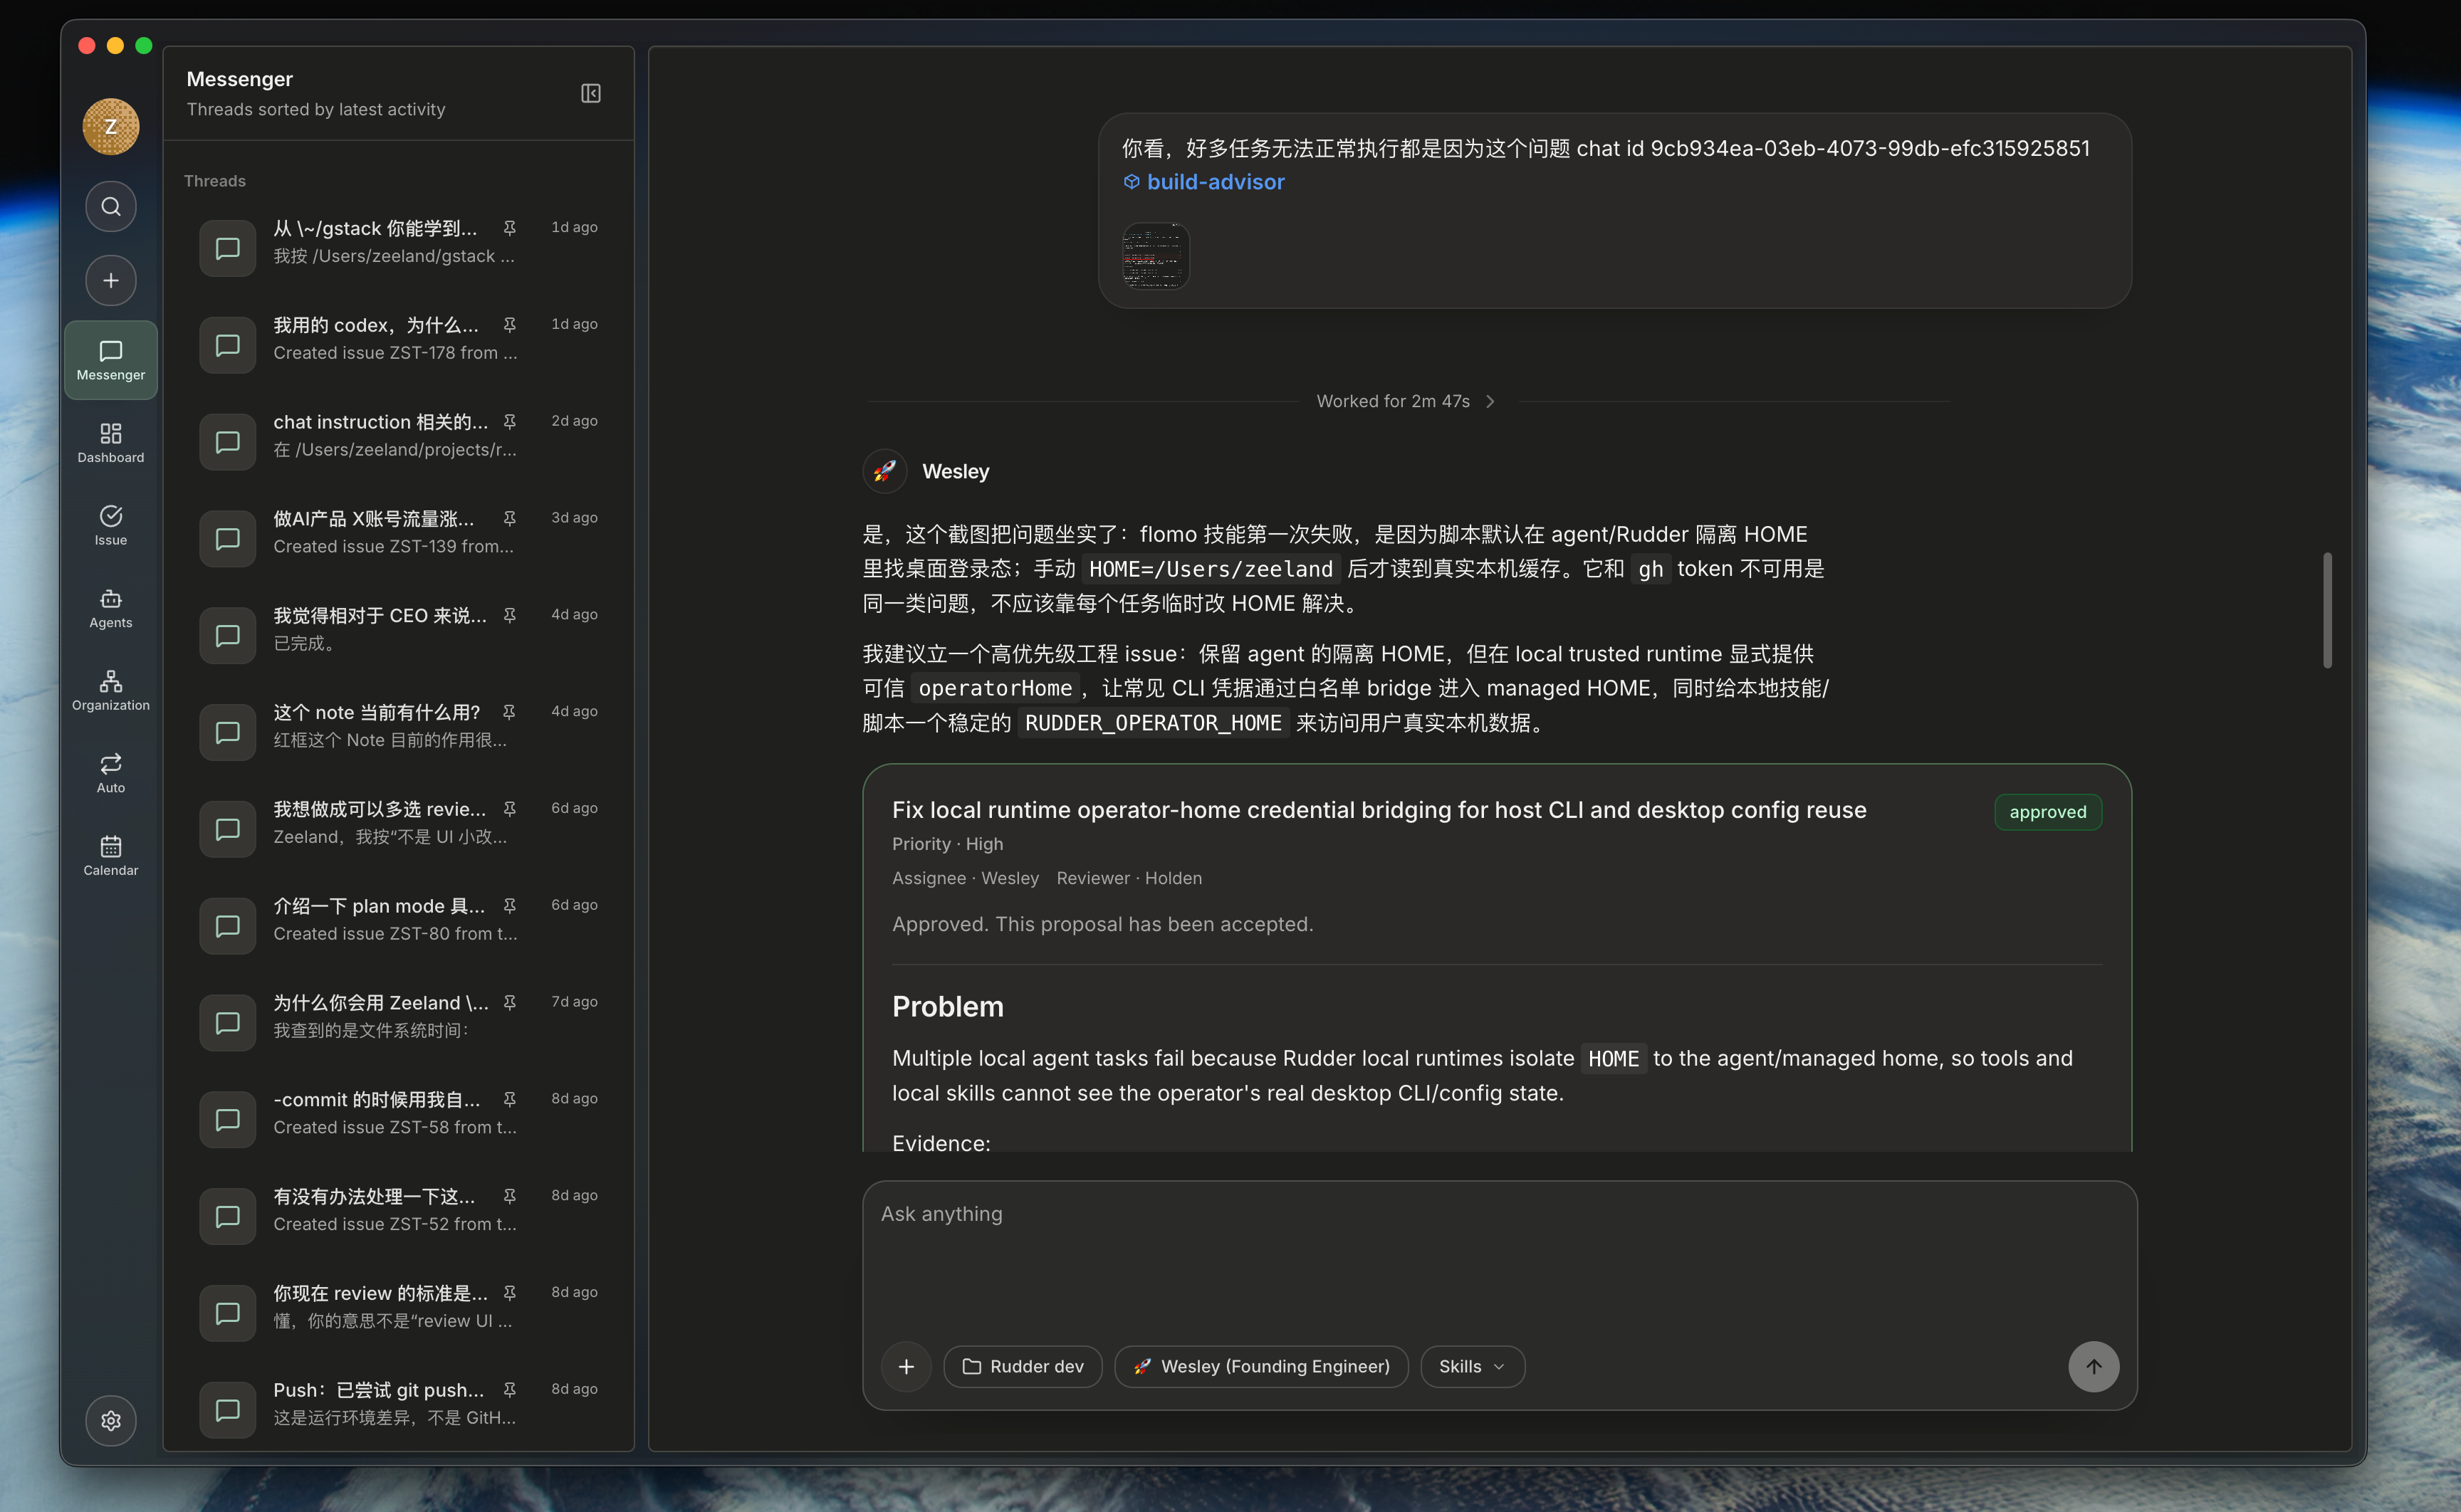Toggle pin on '这个 note' thread

tap(510, 712)
